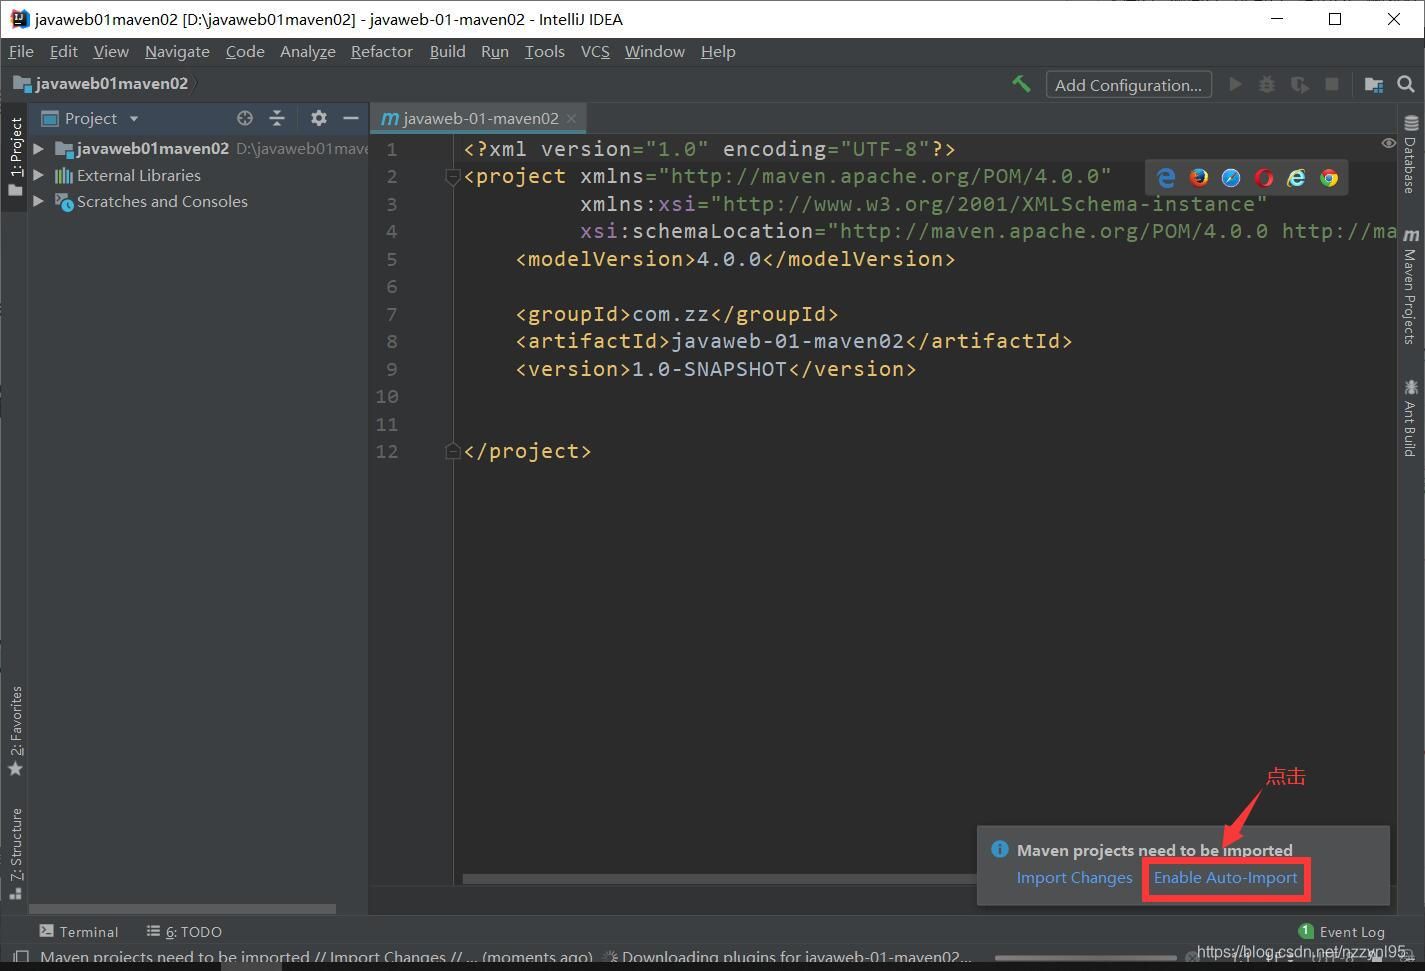The width and height of the screenshot is (1425, 971).
Task: Open the file in Opera browser icon
Action: [x=1264, y=178]
